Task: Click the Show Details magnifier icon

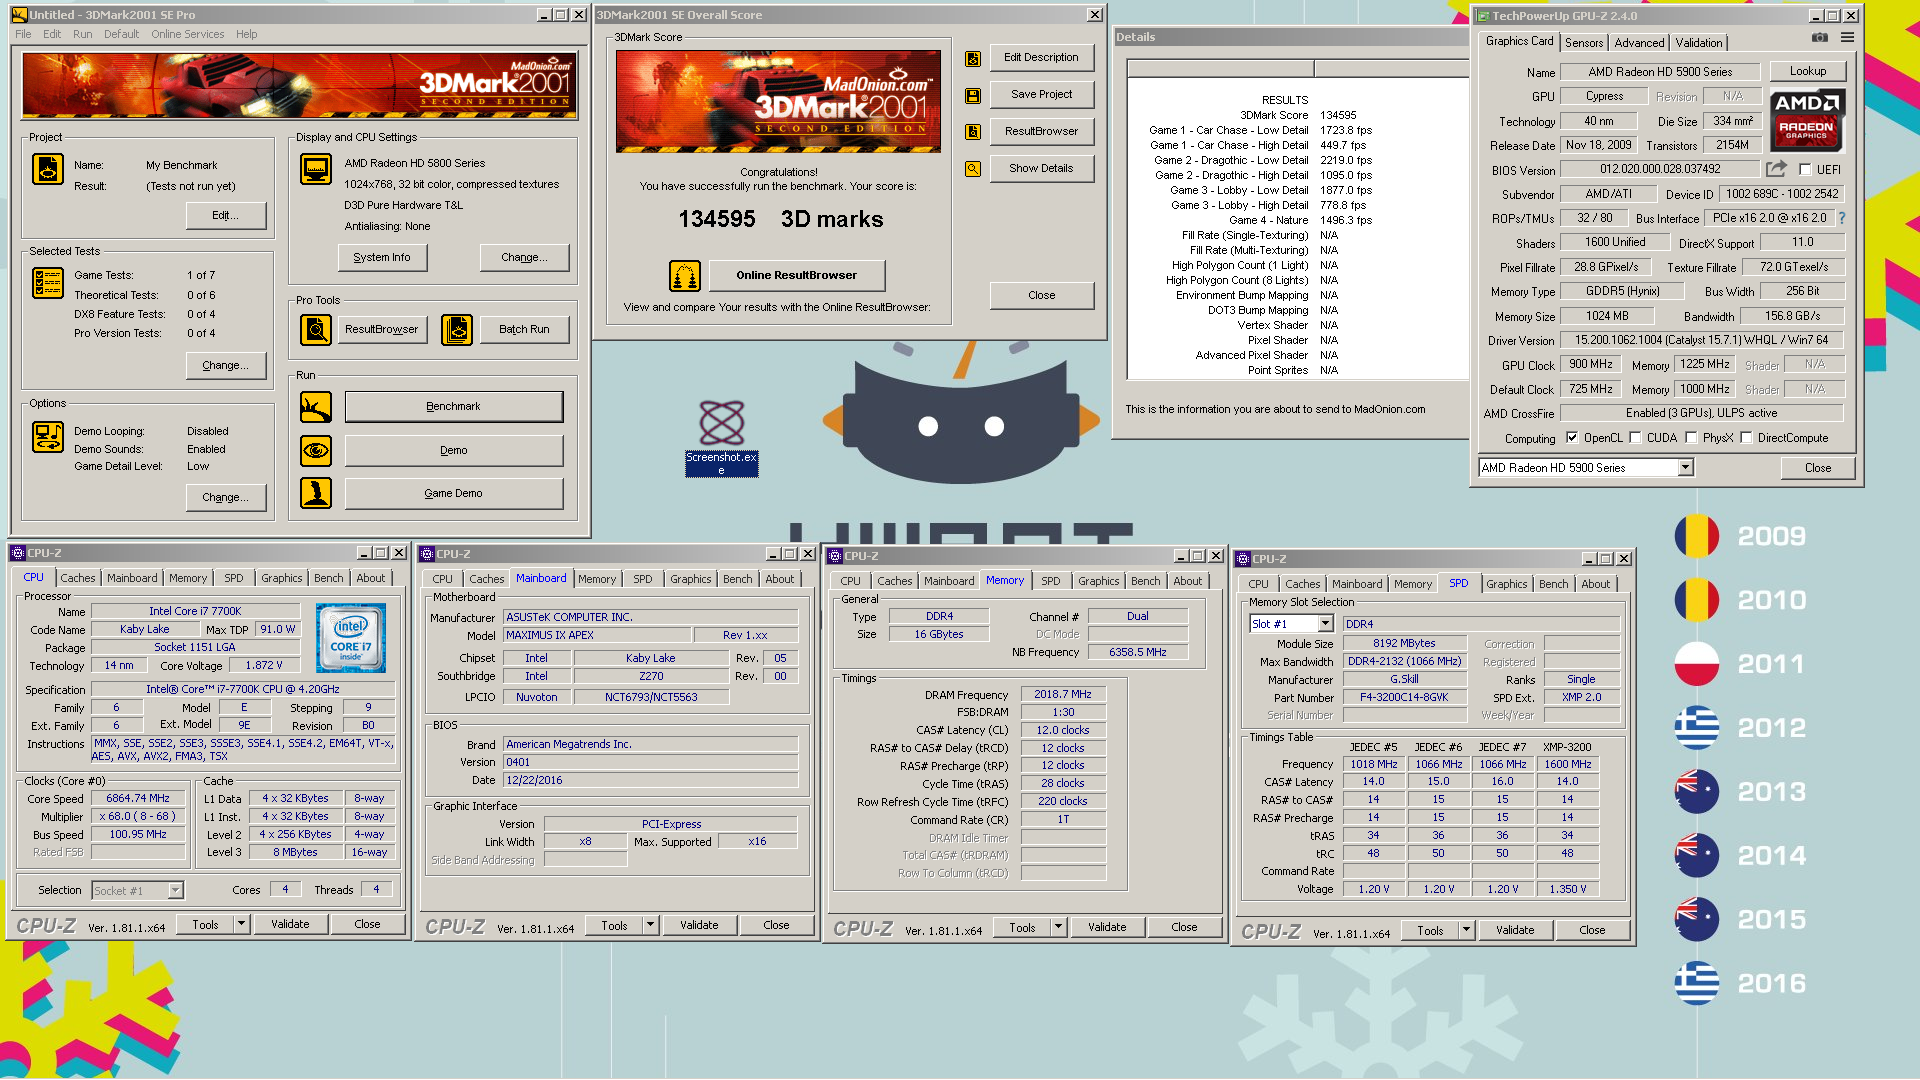Action: point(972,169)
